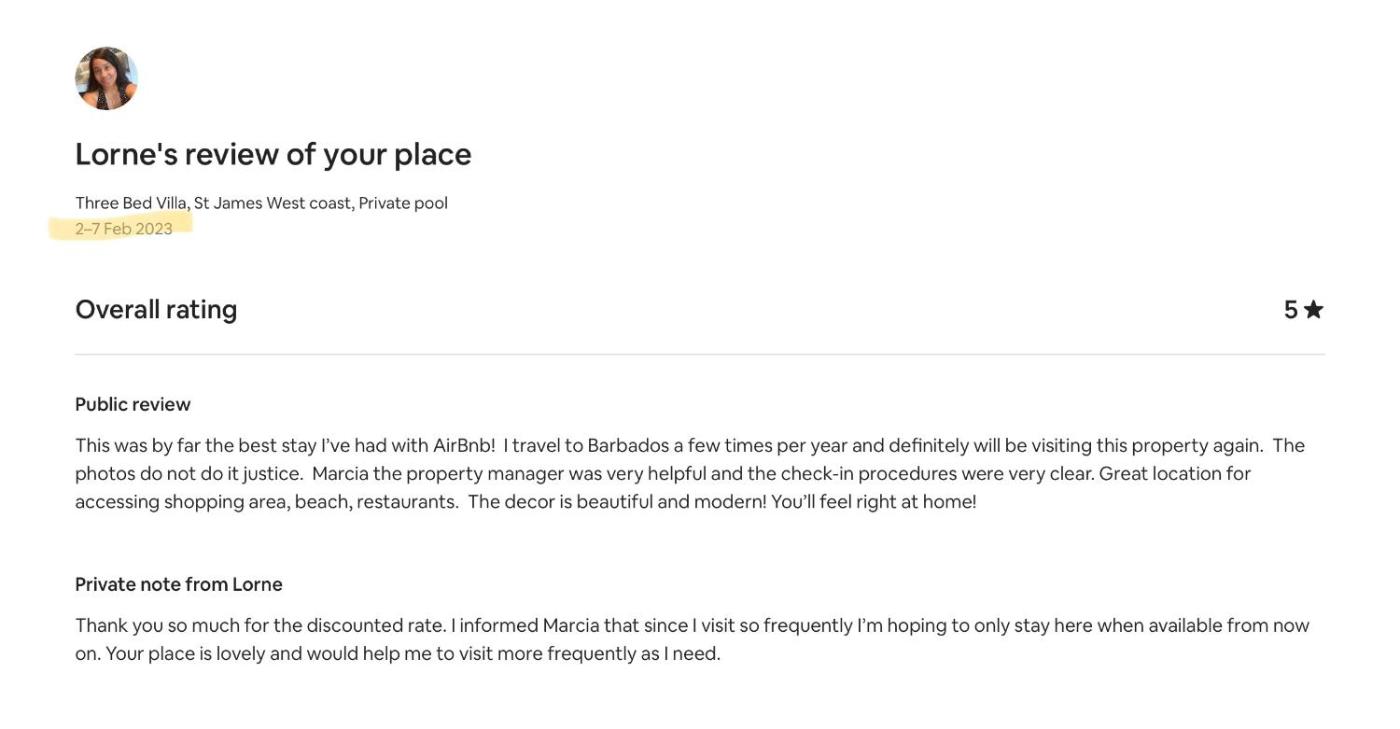This screenshot has height=729, width=1400.
Task: Click the Public review label
Action: [133, 404]
